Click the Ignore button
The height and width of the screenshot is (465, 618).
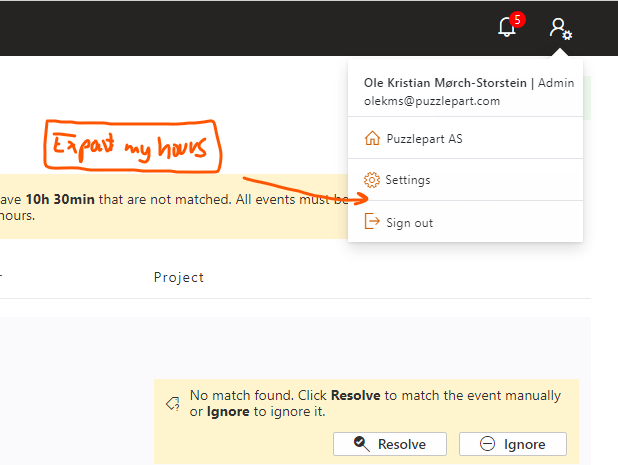coord(513,444)
